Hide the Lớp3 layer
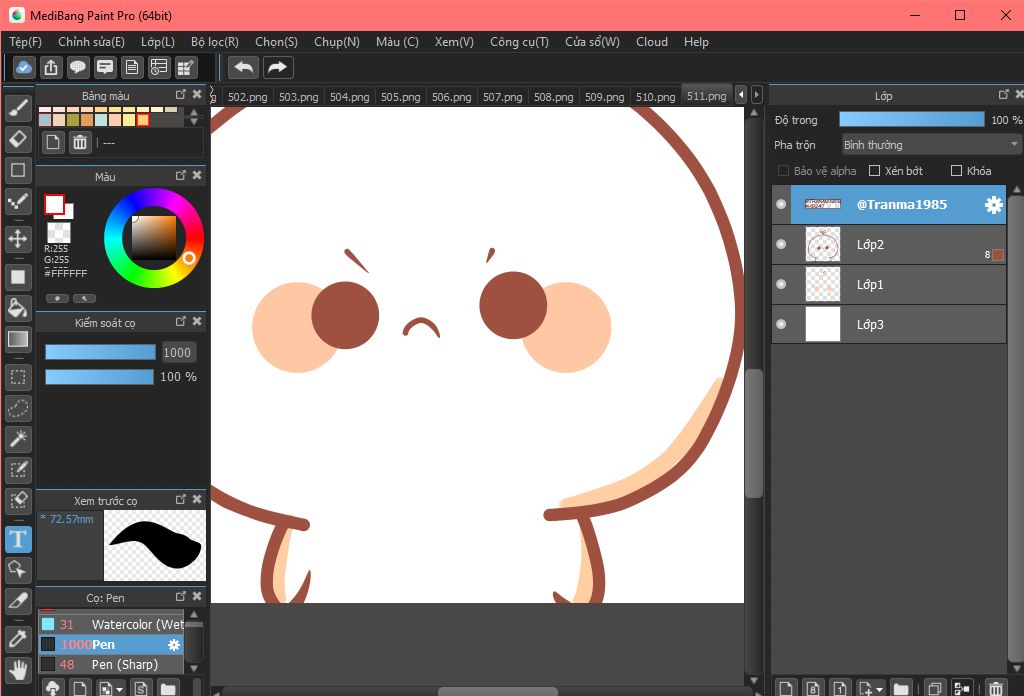 pyautogui.click(x=781, y=324)
